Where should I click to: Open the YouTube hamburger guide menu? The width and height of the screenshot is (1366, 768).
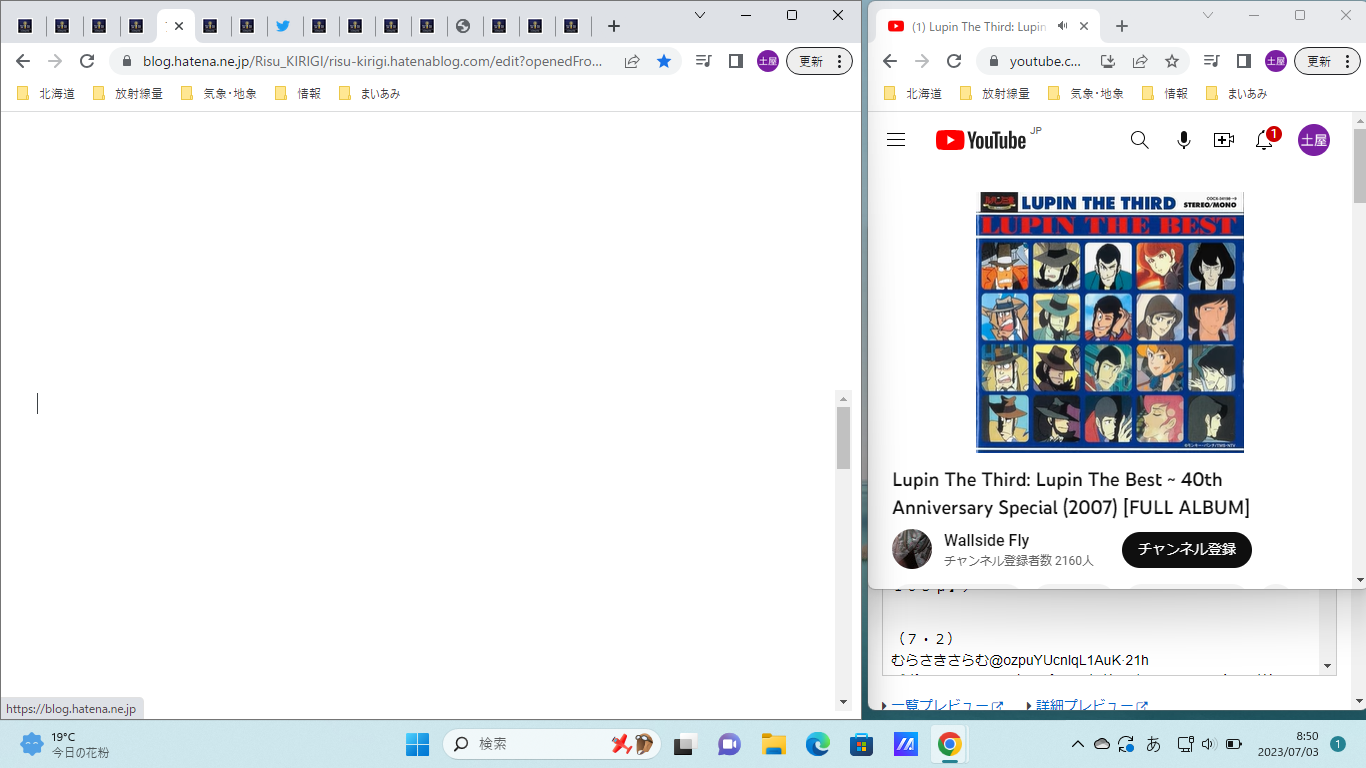(x=896, y=140)
